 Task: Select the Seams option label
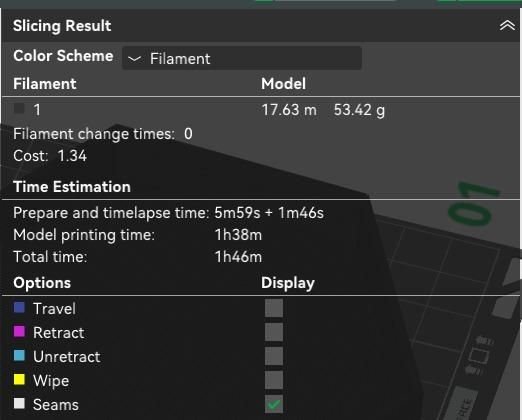coord(56,405)
